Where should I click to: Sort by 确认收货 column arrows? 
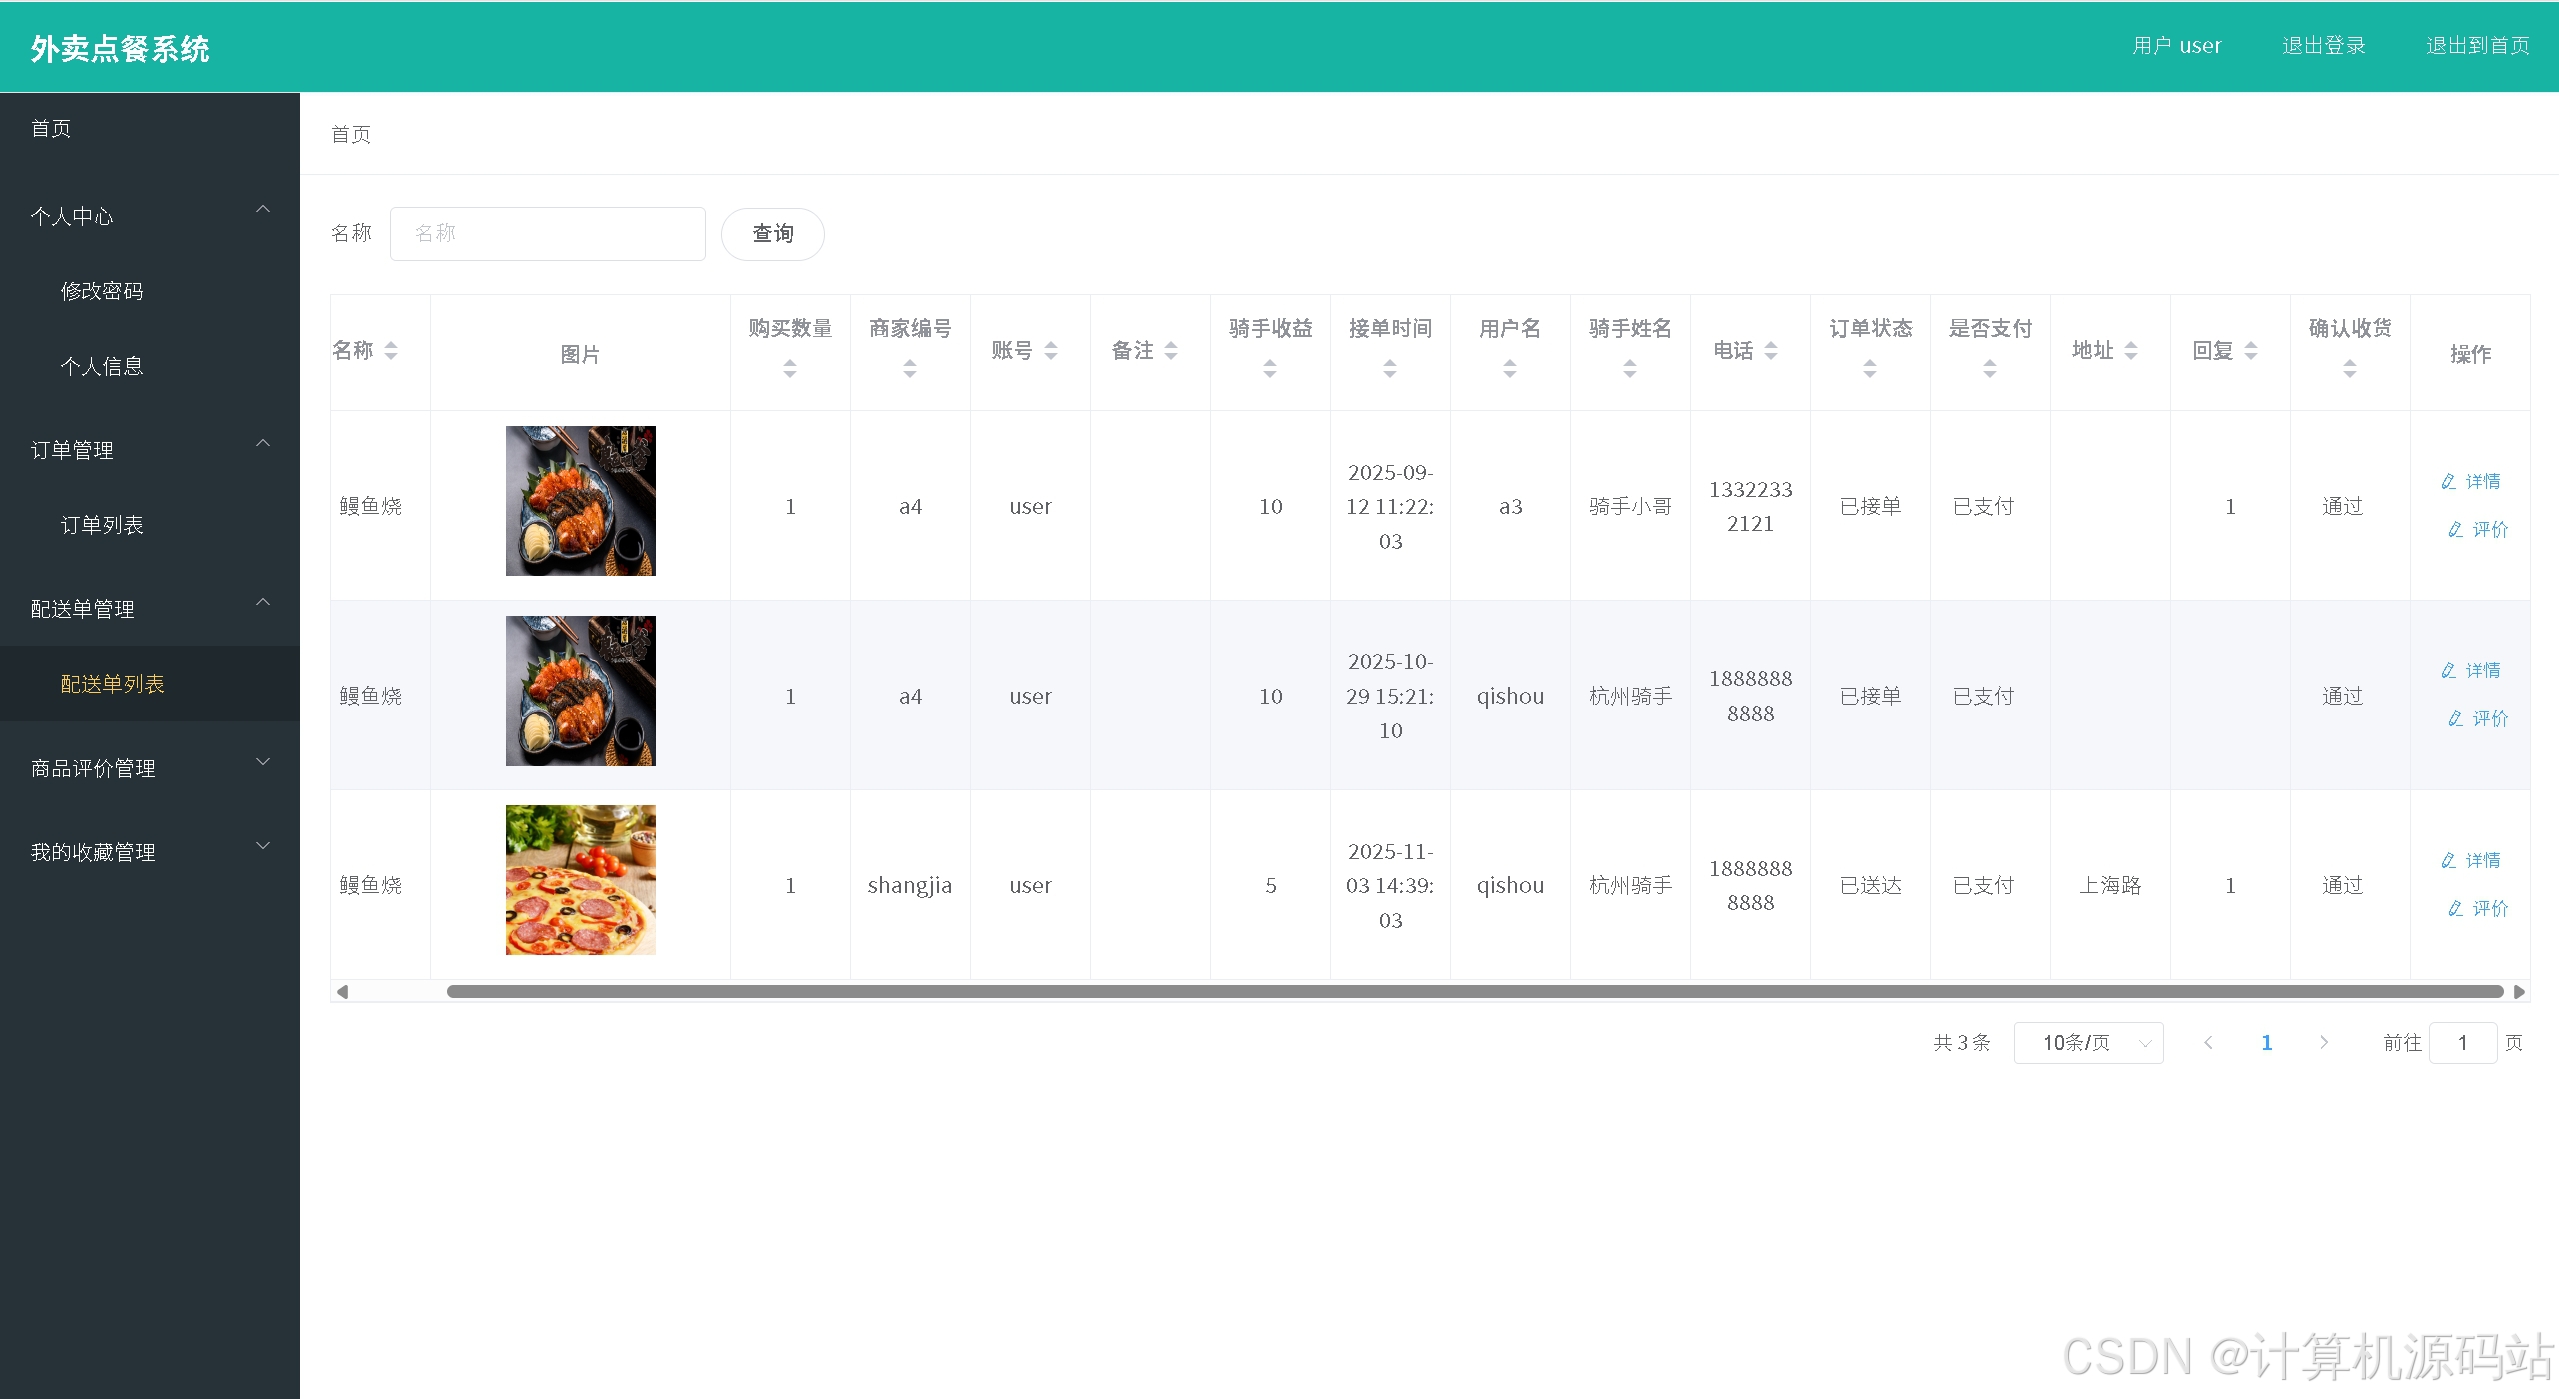pos(2350,369)
